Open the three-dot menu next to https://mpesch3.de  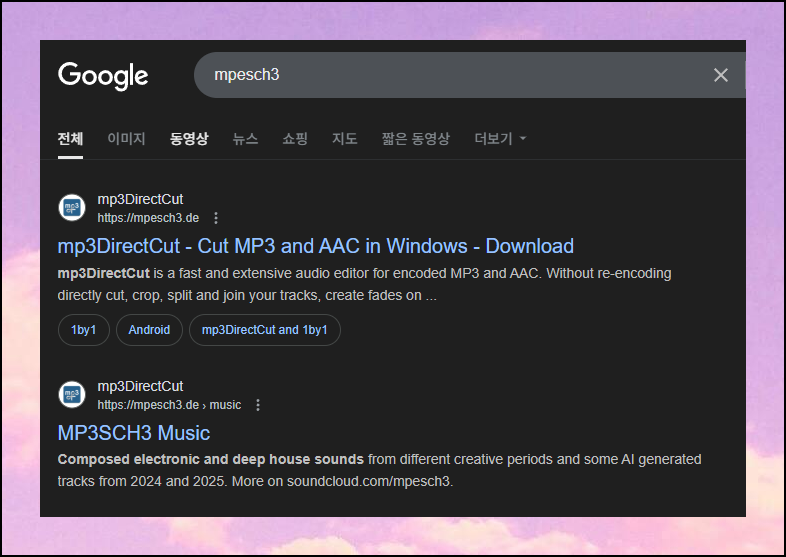tap(216, 218)
